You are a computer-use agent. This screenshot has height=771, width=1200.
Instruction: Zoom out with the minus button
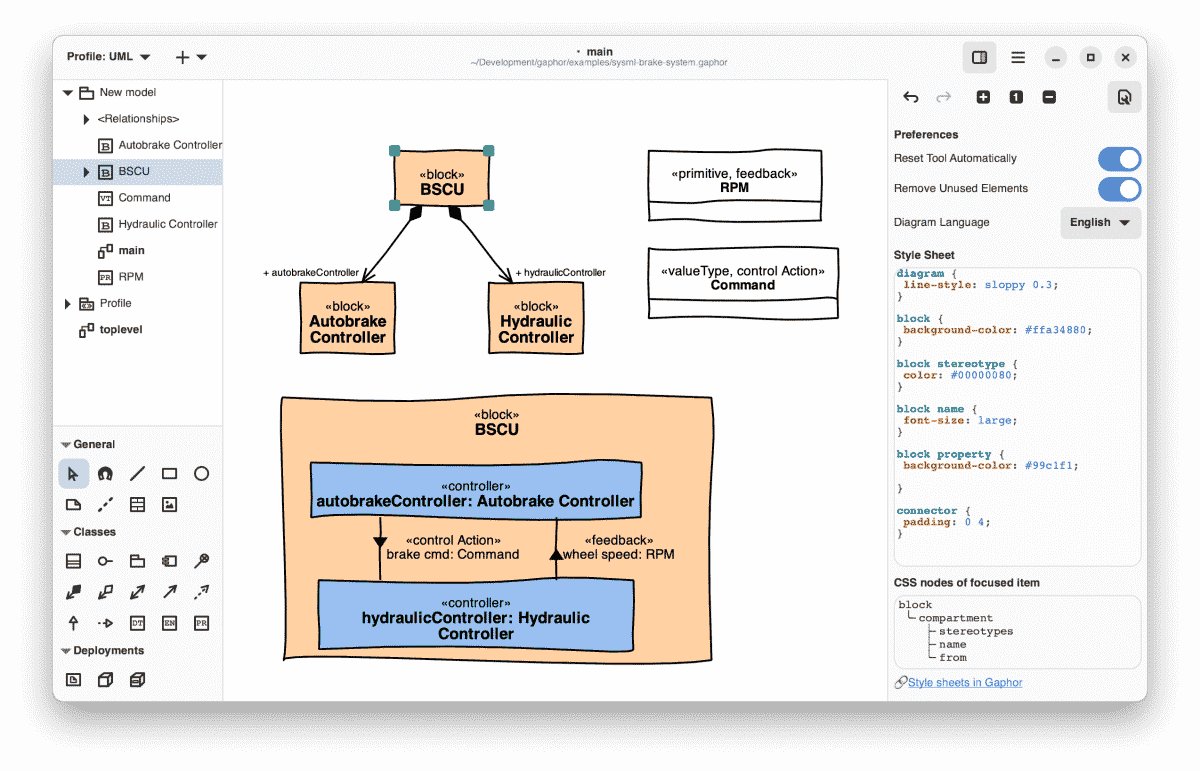1049,97
